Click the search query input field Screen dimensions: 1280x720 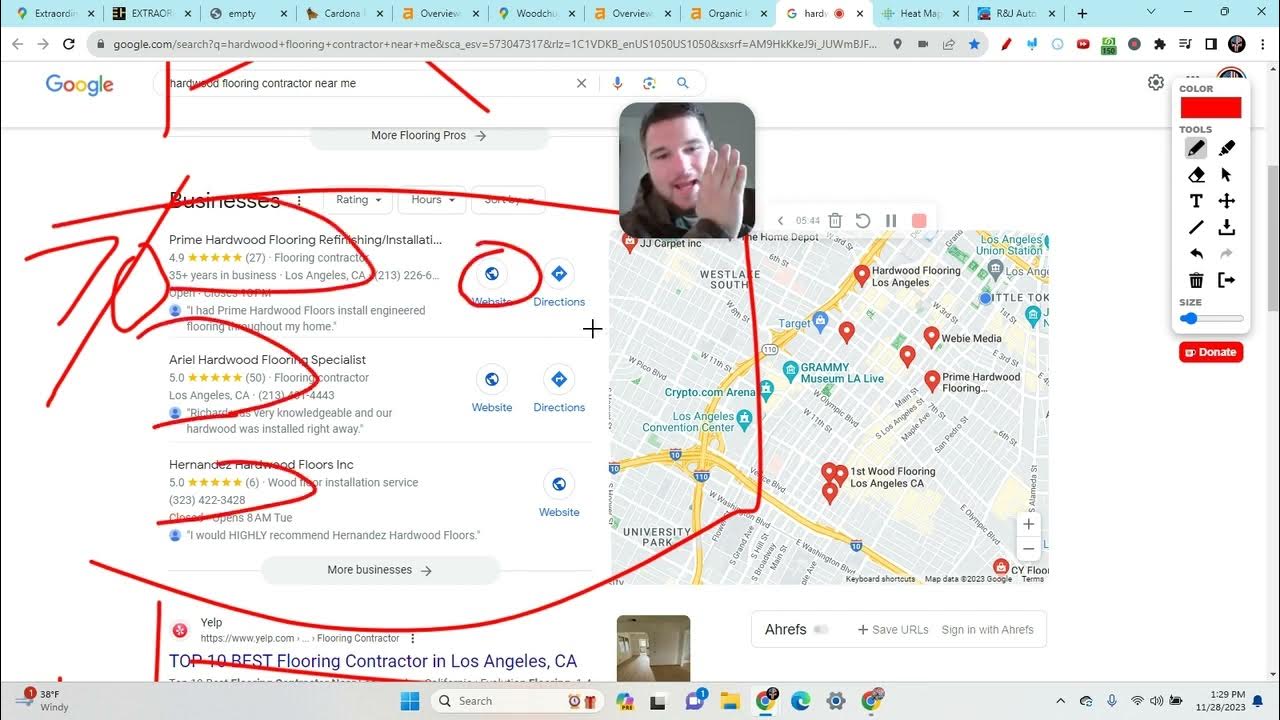click(365, 83)
